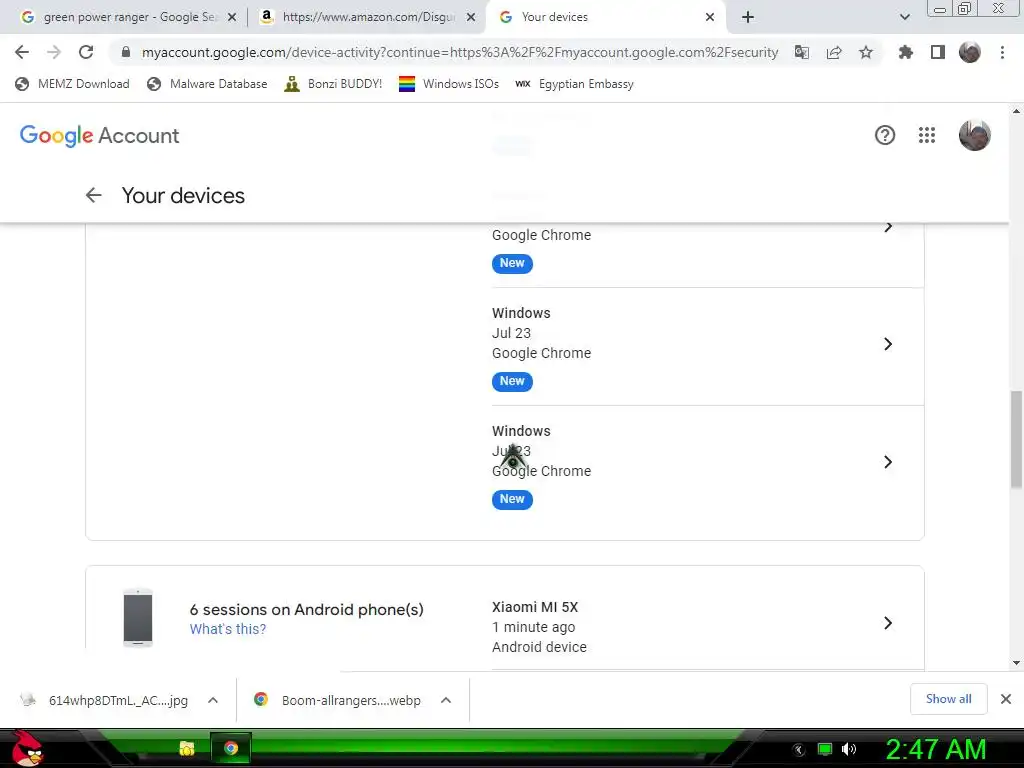
Task: Open Bonzi BUDDY! bookmark
Action: [334, 84]
